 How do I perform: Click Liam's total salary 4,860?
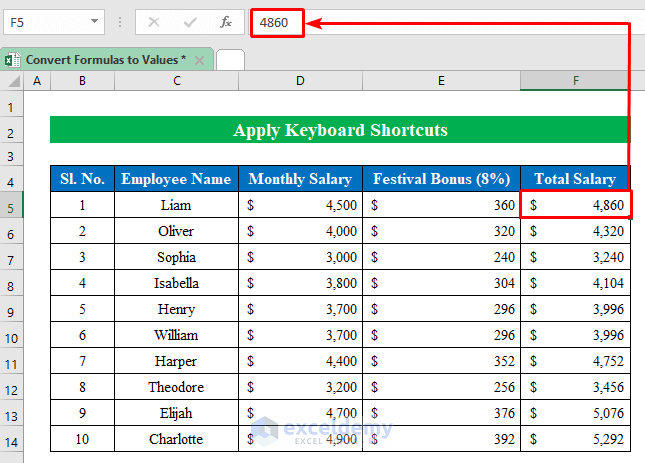coord(575,205)
